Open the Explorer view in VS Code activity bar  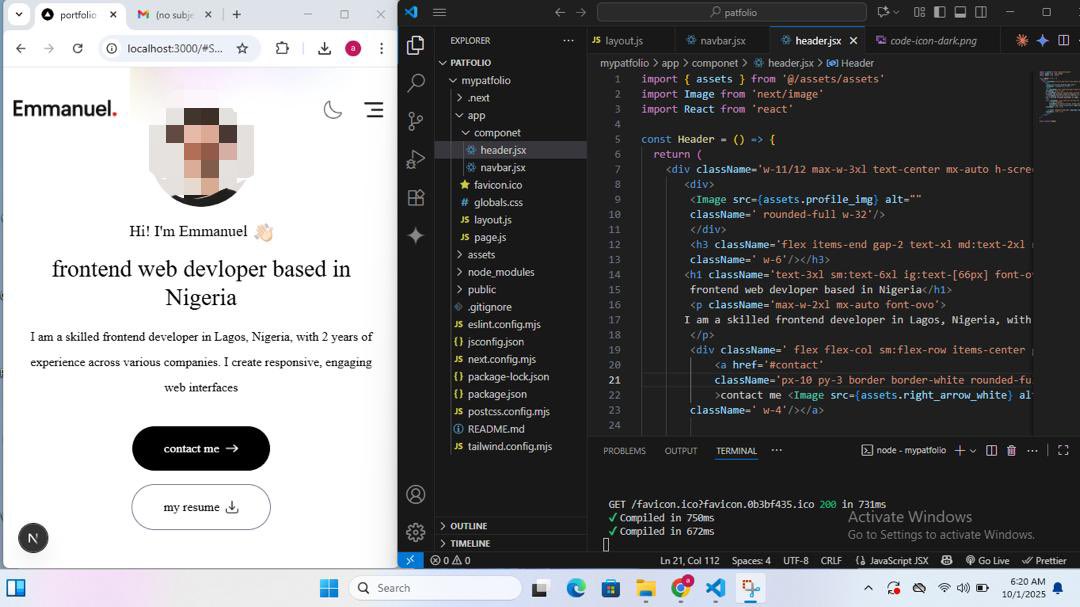point(415,45)
